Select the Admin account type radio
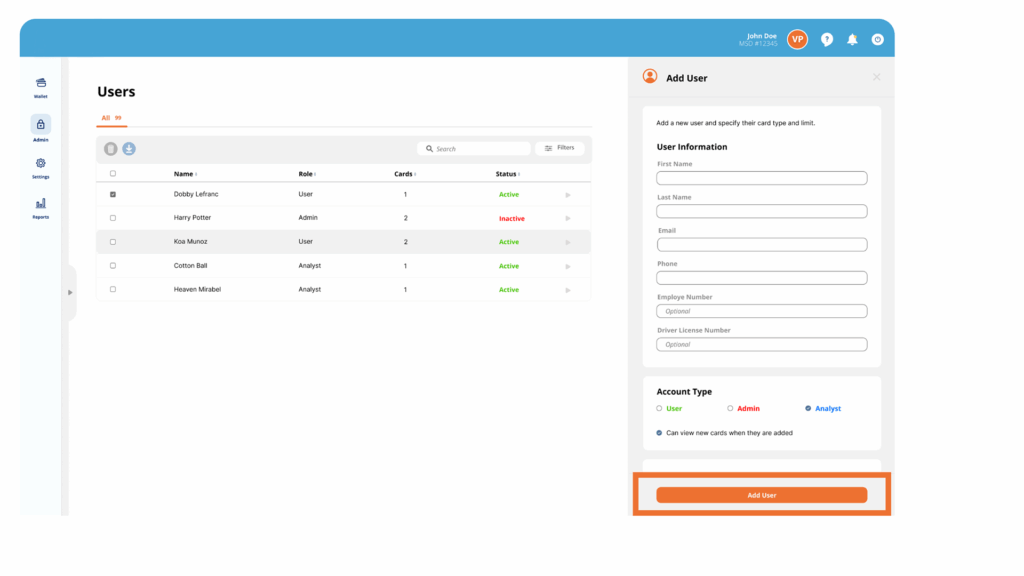The width and height of the screenshot is (1024, 576). pos(730,408)
